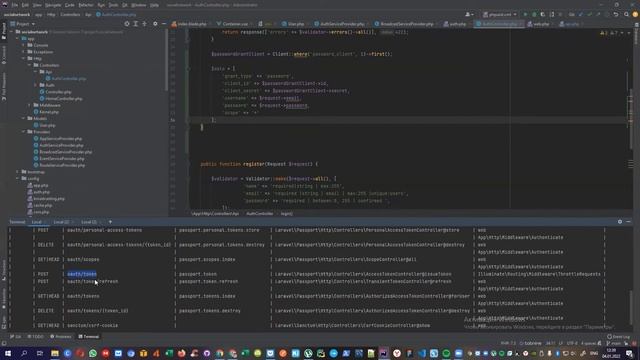640x360 pixels.
Task: Click the Project vertical side tab
Action: [x=4, y=31]
